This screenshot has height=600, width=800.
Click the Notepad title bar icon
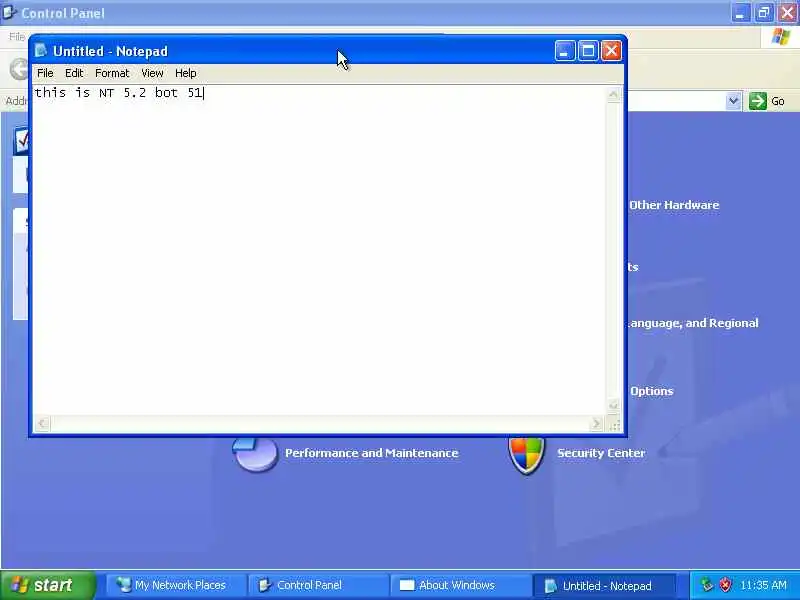[41, 51]
